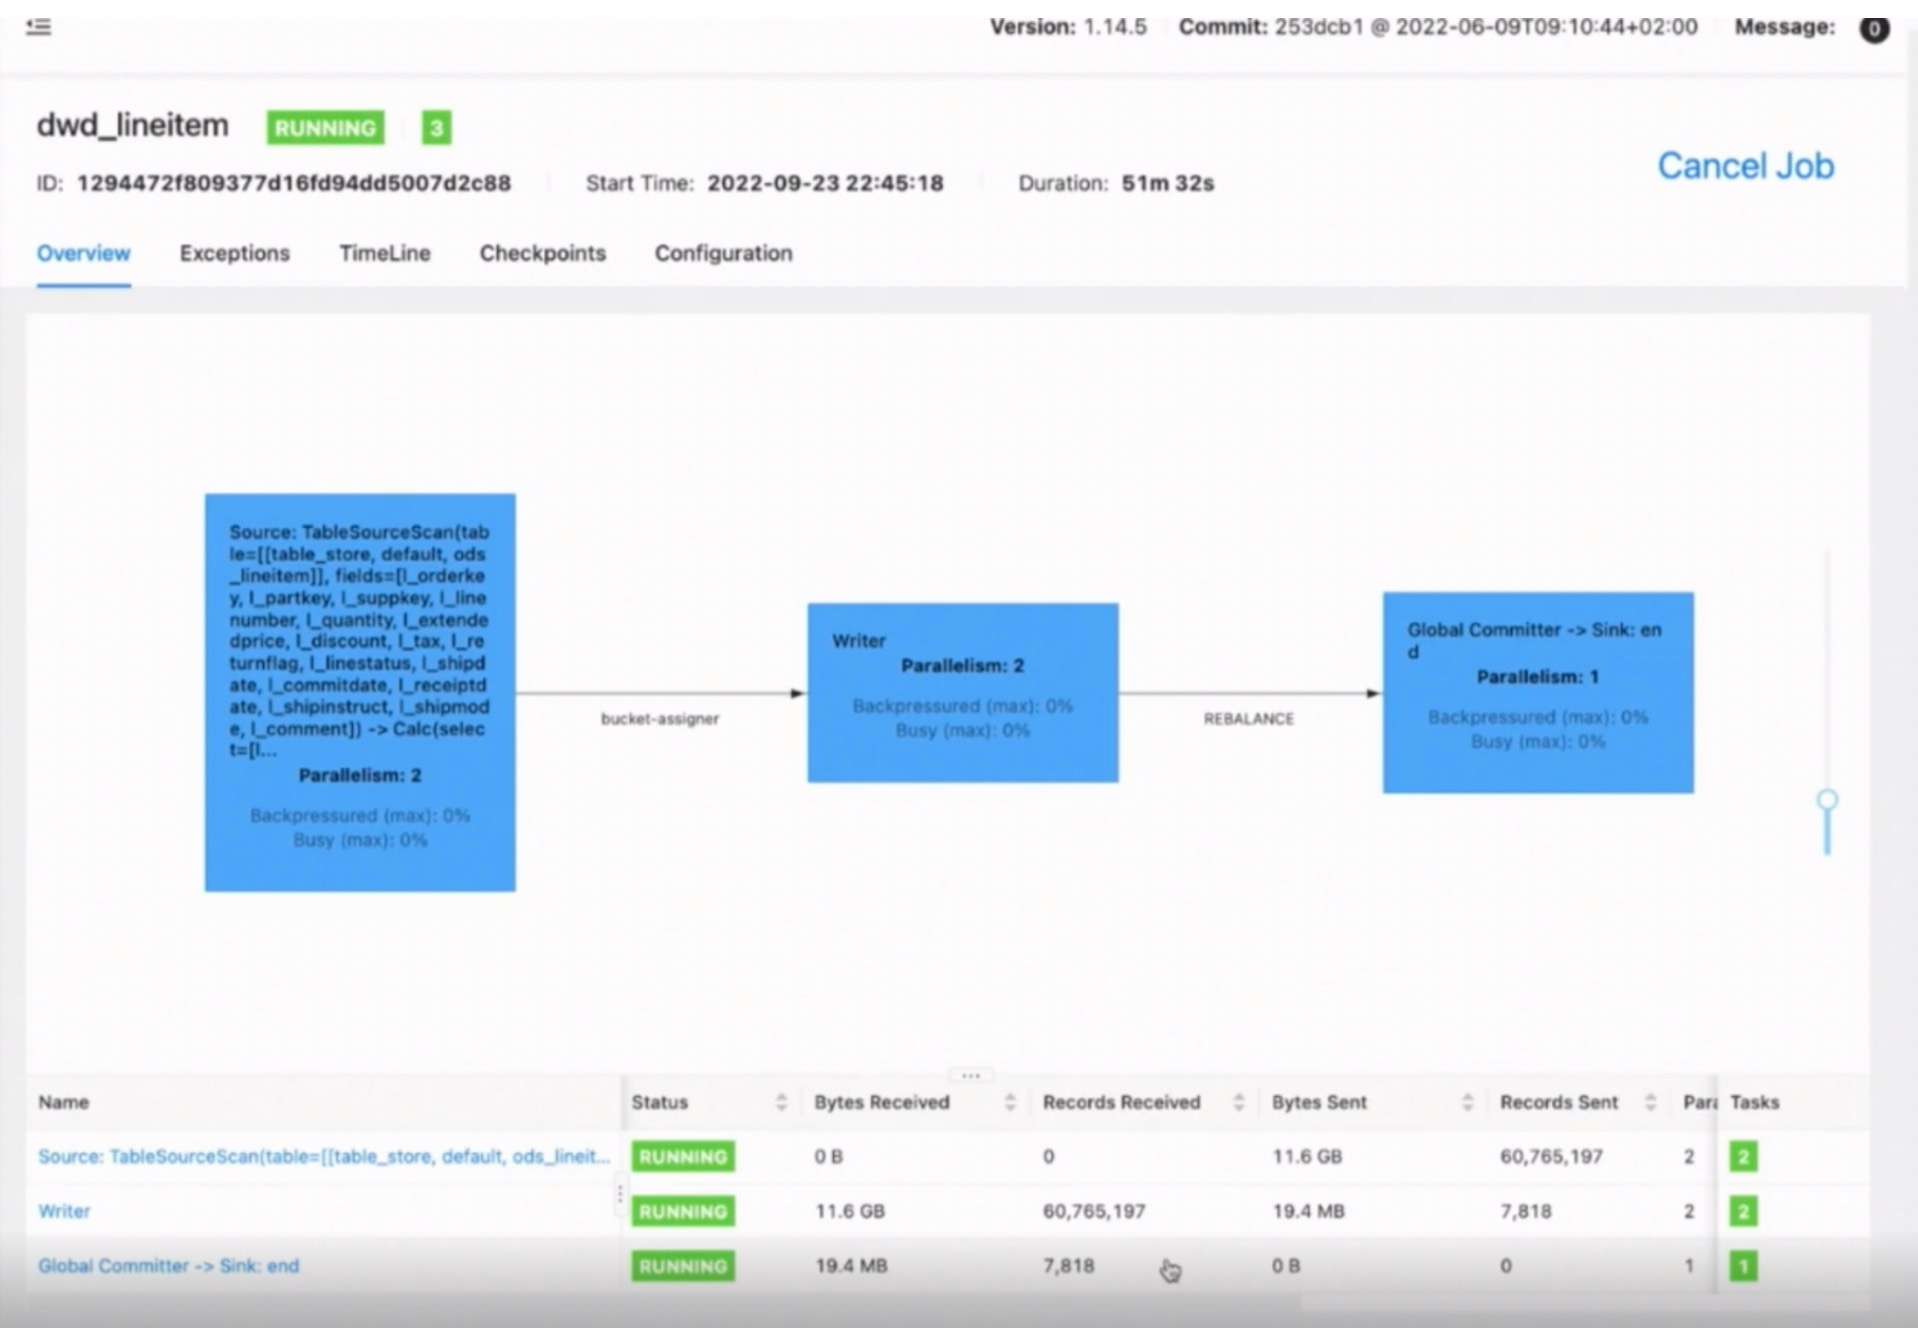Sort table by Status column

[x=781, y=1102]
